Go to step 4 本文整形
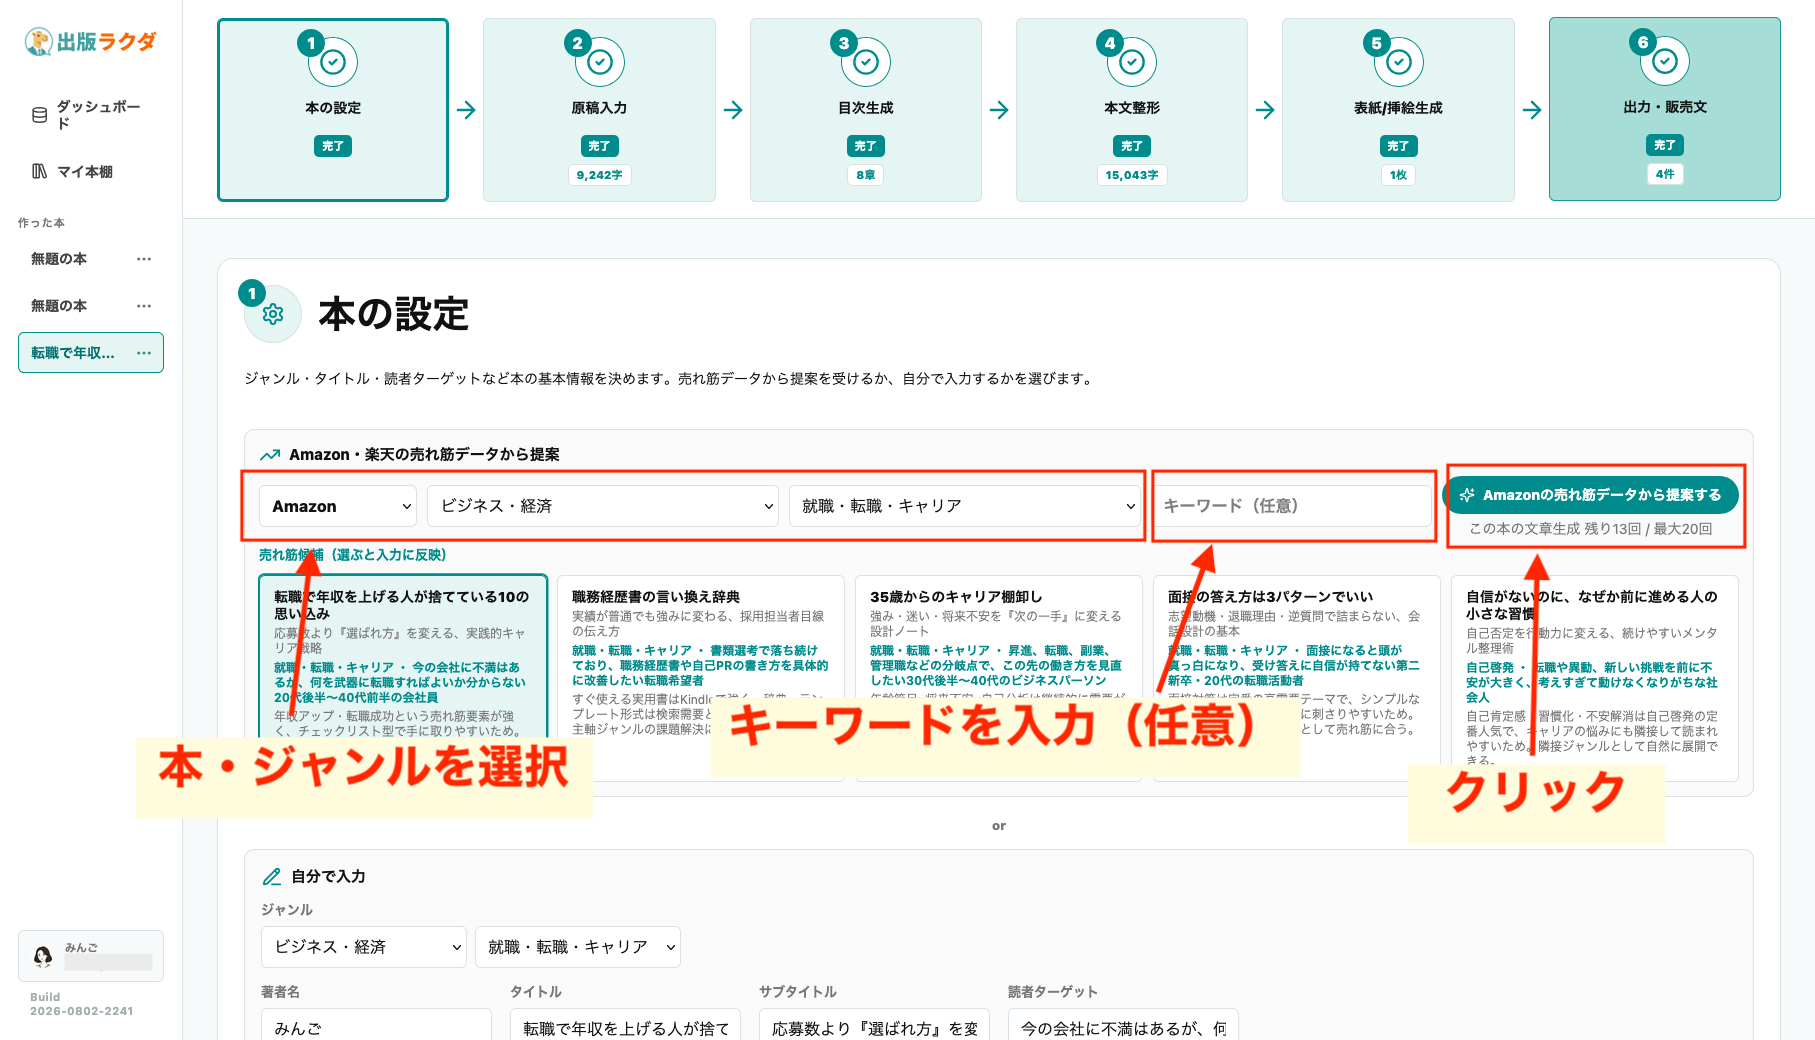Screen dimensions: 1815x1040 [x=1132, y=110]
